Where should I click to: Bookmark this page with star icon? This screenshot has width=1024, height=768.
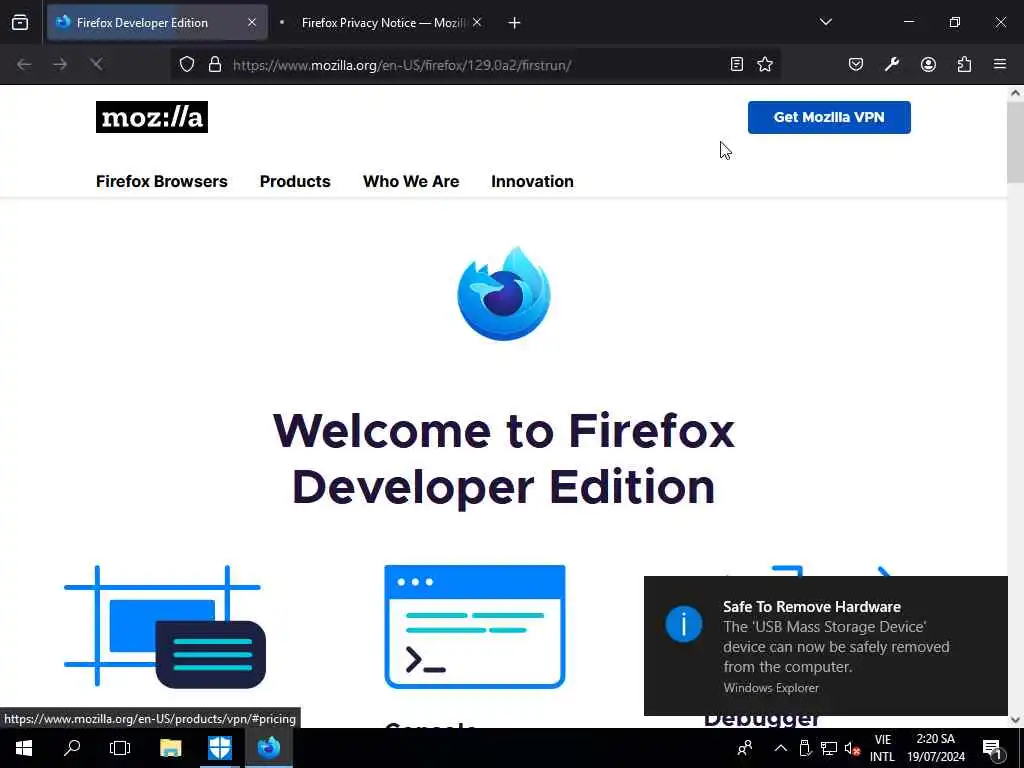point(765,65)
